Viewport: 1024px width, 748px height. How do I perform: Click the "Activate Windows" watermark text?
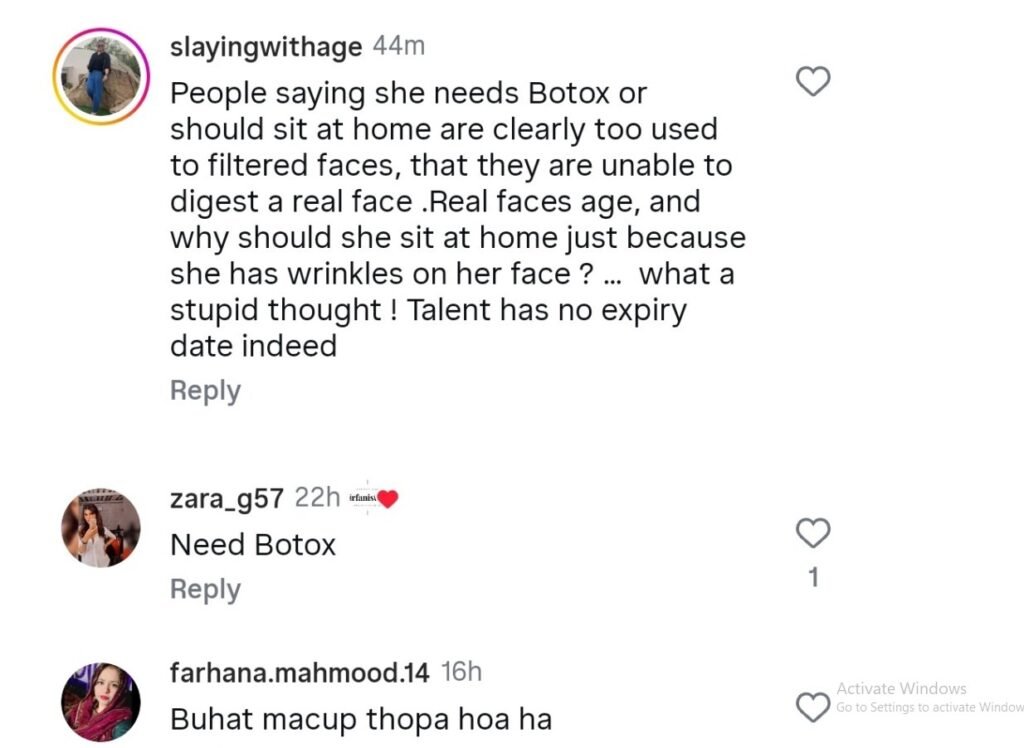pyautogui.click(x=901, y=689)
